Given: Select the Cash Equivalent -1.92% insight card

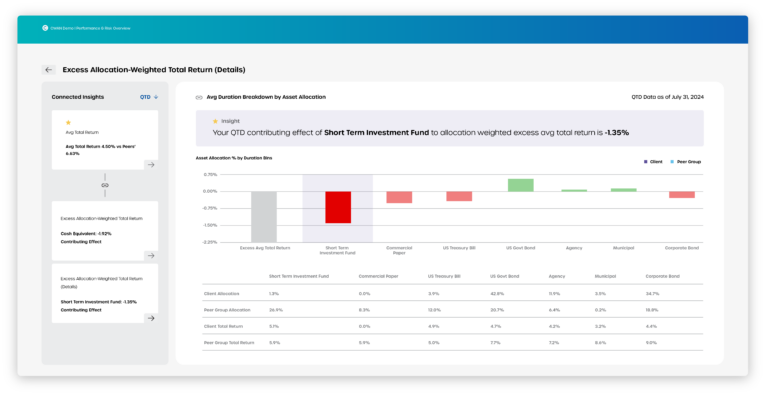Looking at the screenshot, I should coord(105,231).
